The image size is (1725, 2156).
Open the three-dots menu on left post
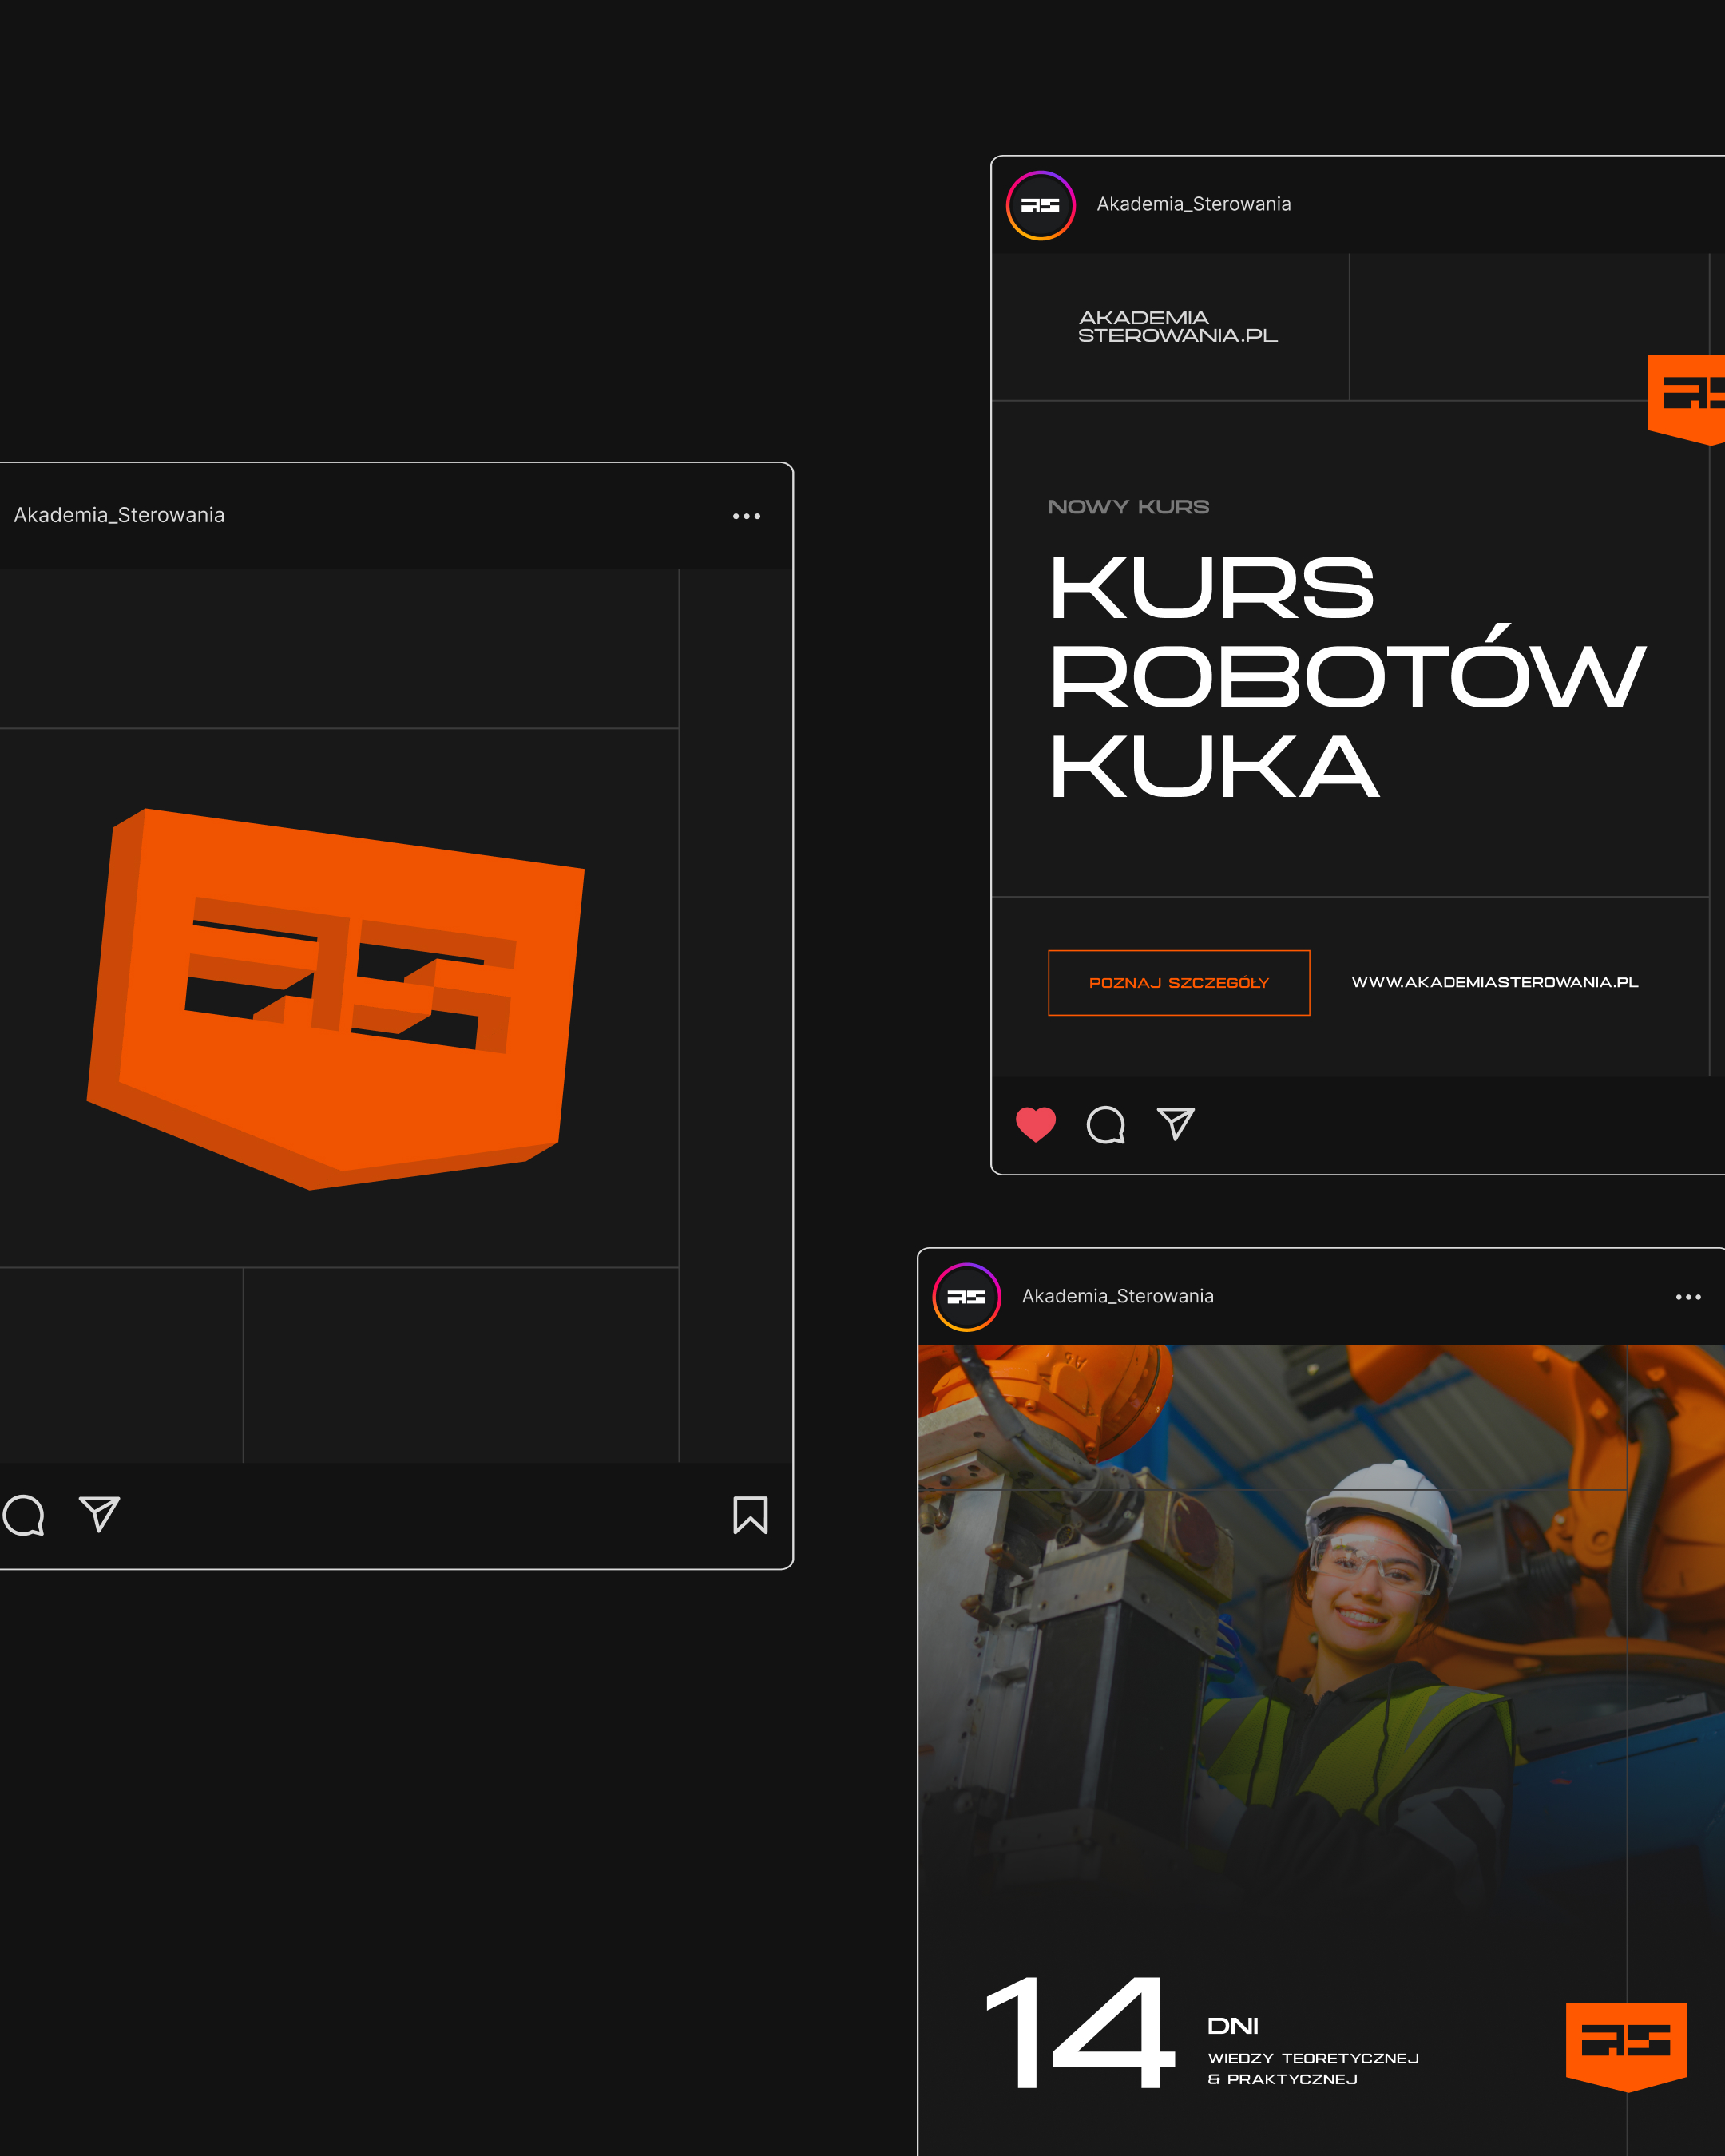(746, 516)
